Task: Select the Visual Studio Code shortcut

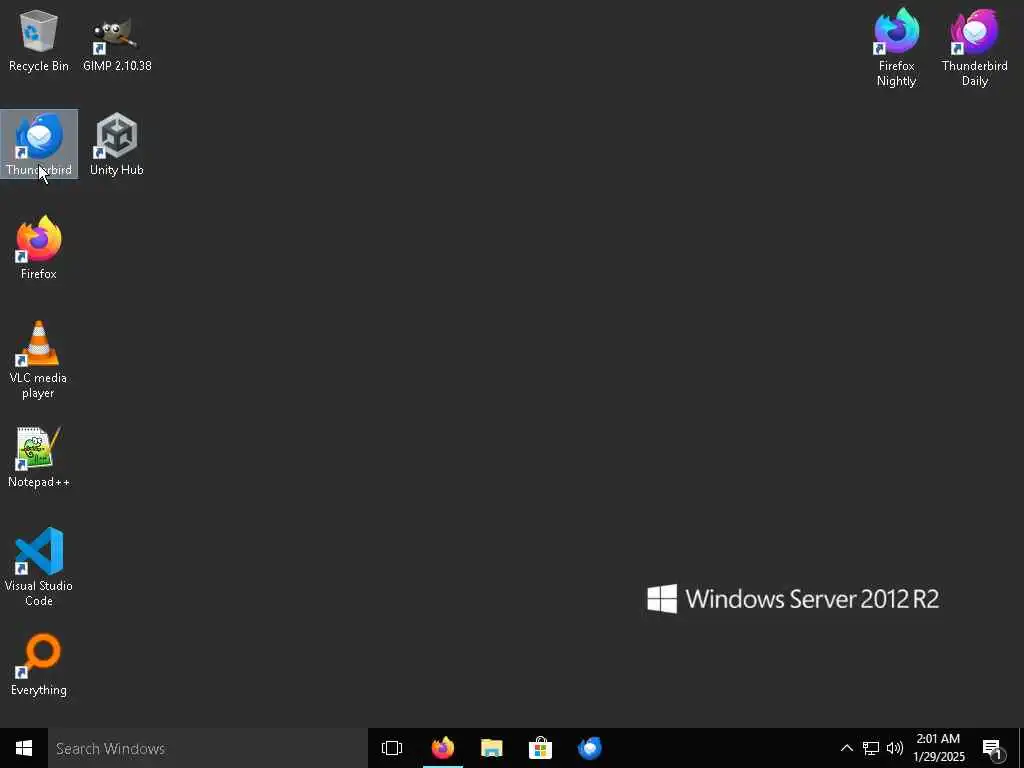Action: [x=39, y=567]
